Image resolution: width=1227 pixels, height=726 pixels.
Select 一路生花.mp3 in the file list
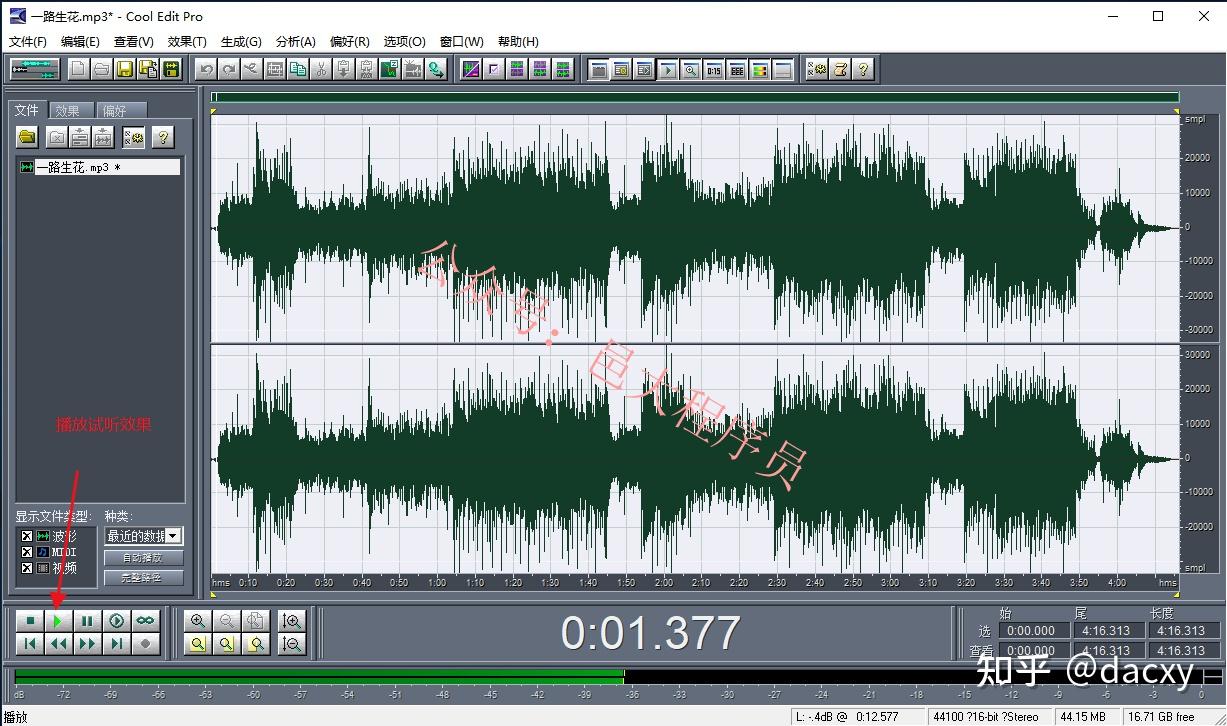pyautogui.click(x=99, y=167)
